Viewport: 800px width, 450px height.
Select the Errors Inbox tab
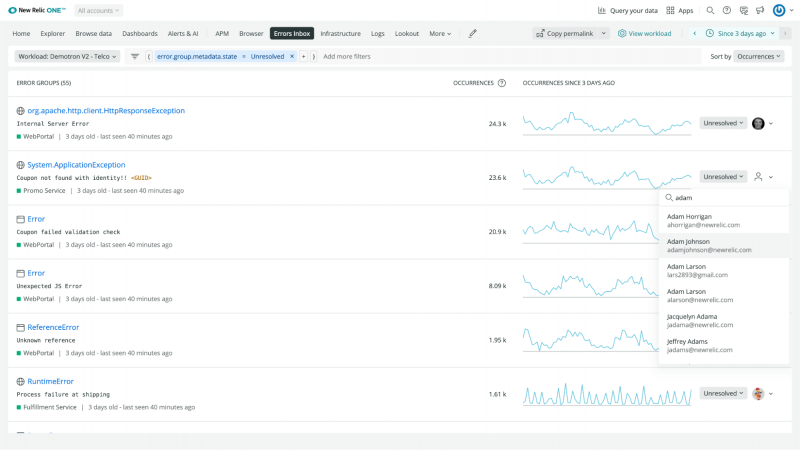292,34
